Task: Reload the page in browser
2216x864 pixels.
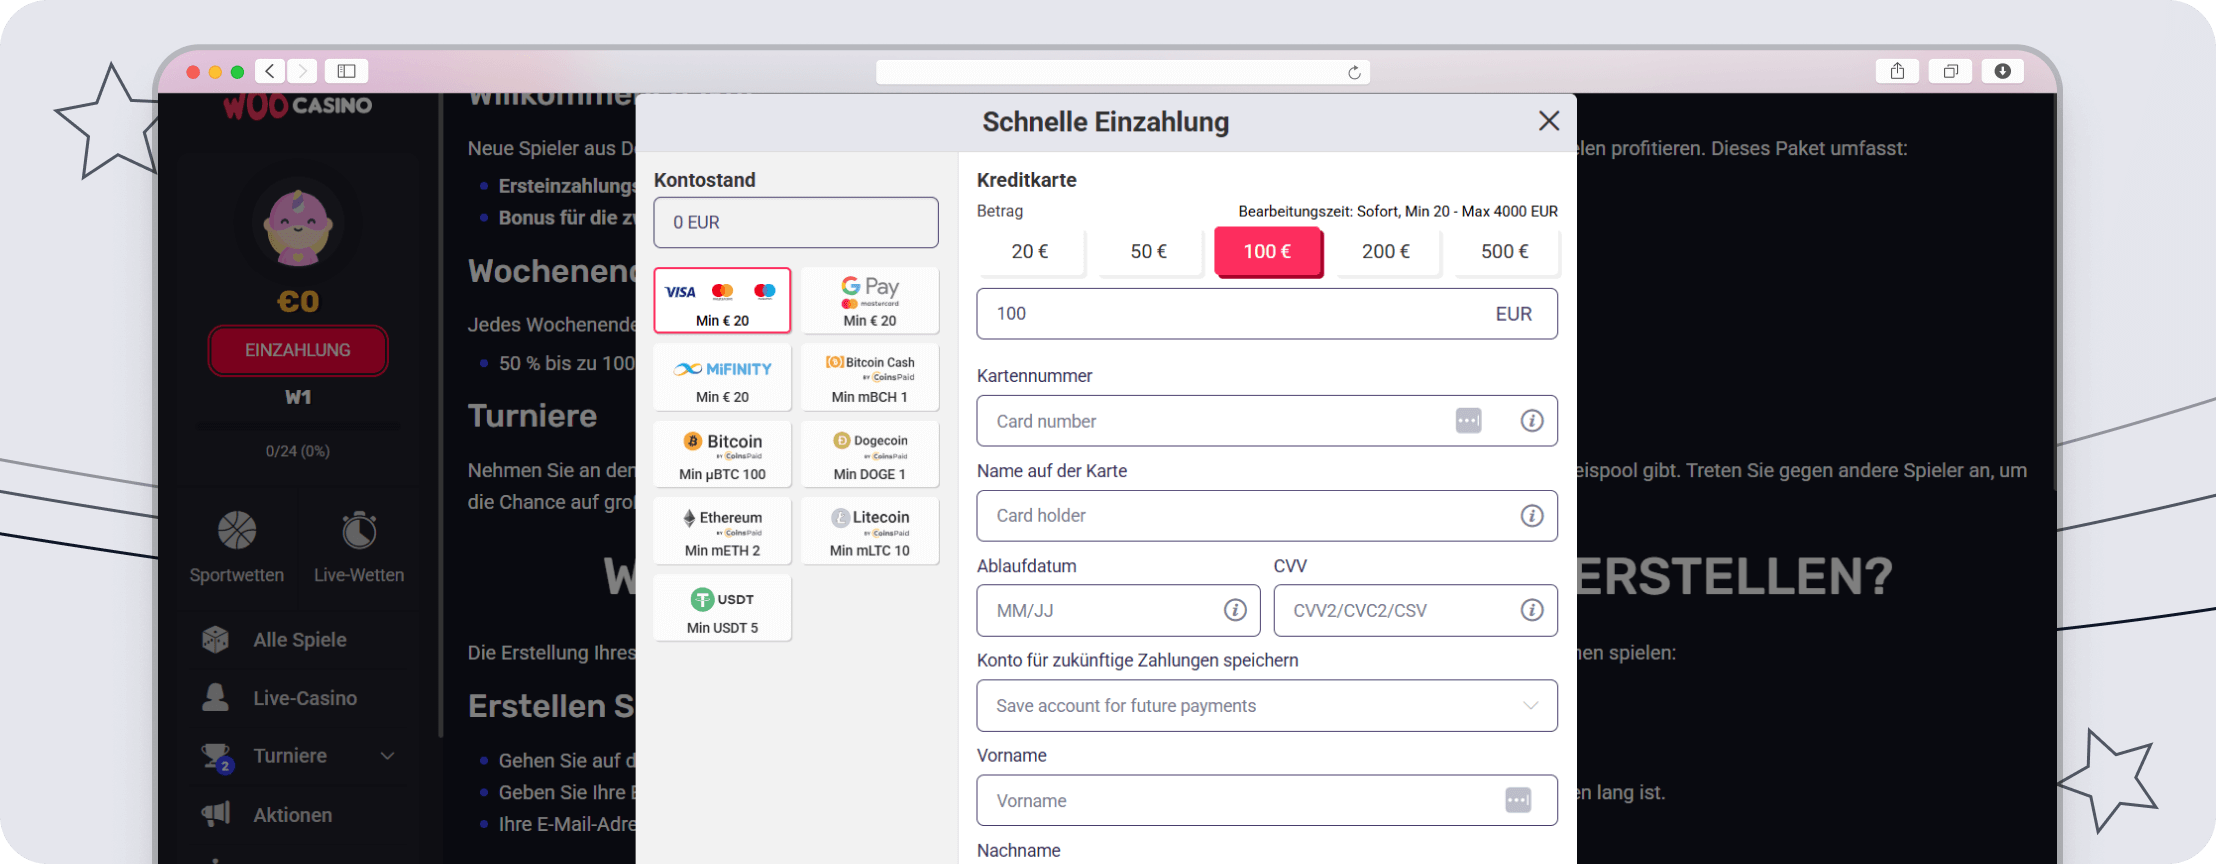Action: point(1354,72)
